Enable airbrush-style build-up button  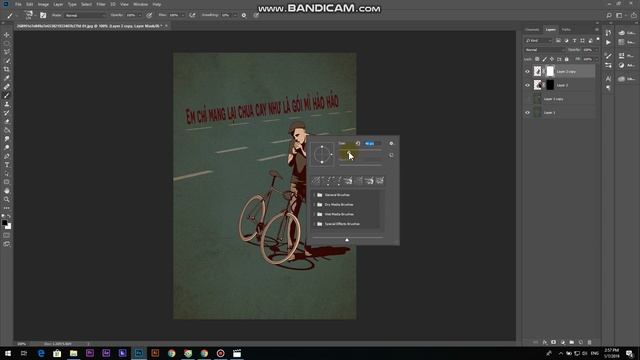[x=192, y=15]
